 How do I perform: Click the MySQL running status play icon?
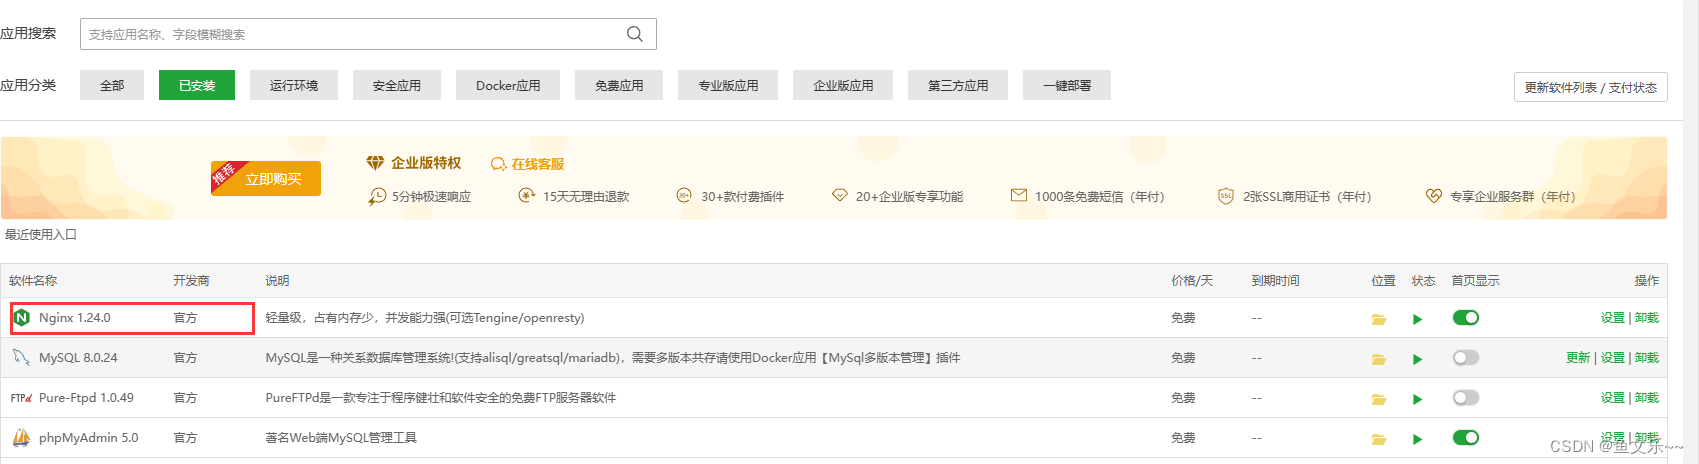click(1417, 359)
